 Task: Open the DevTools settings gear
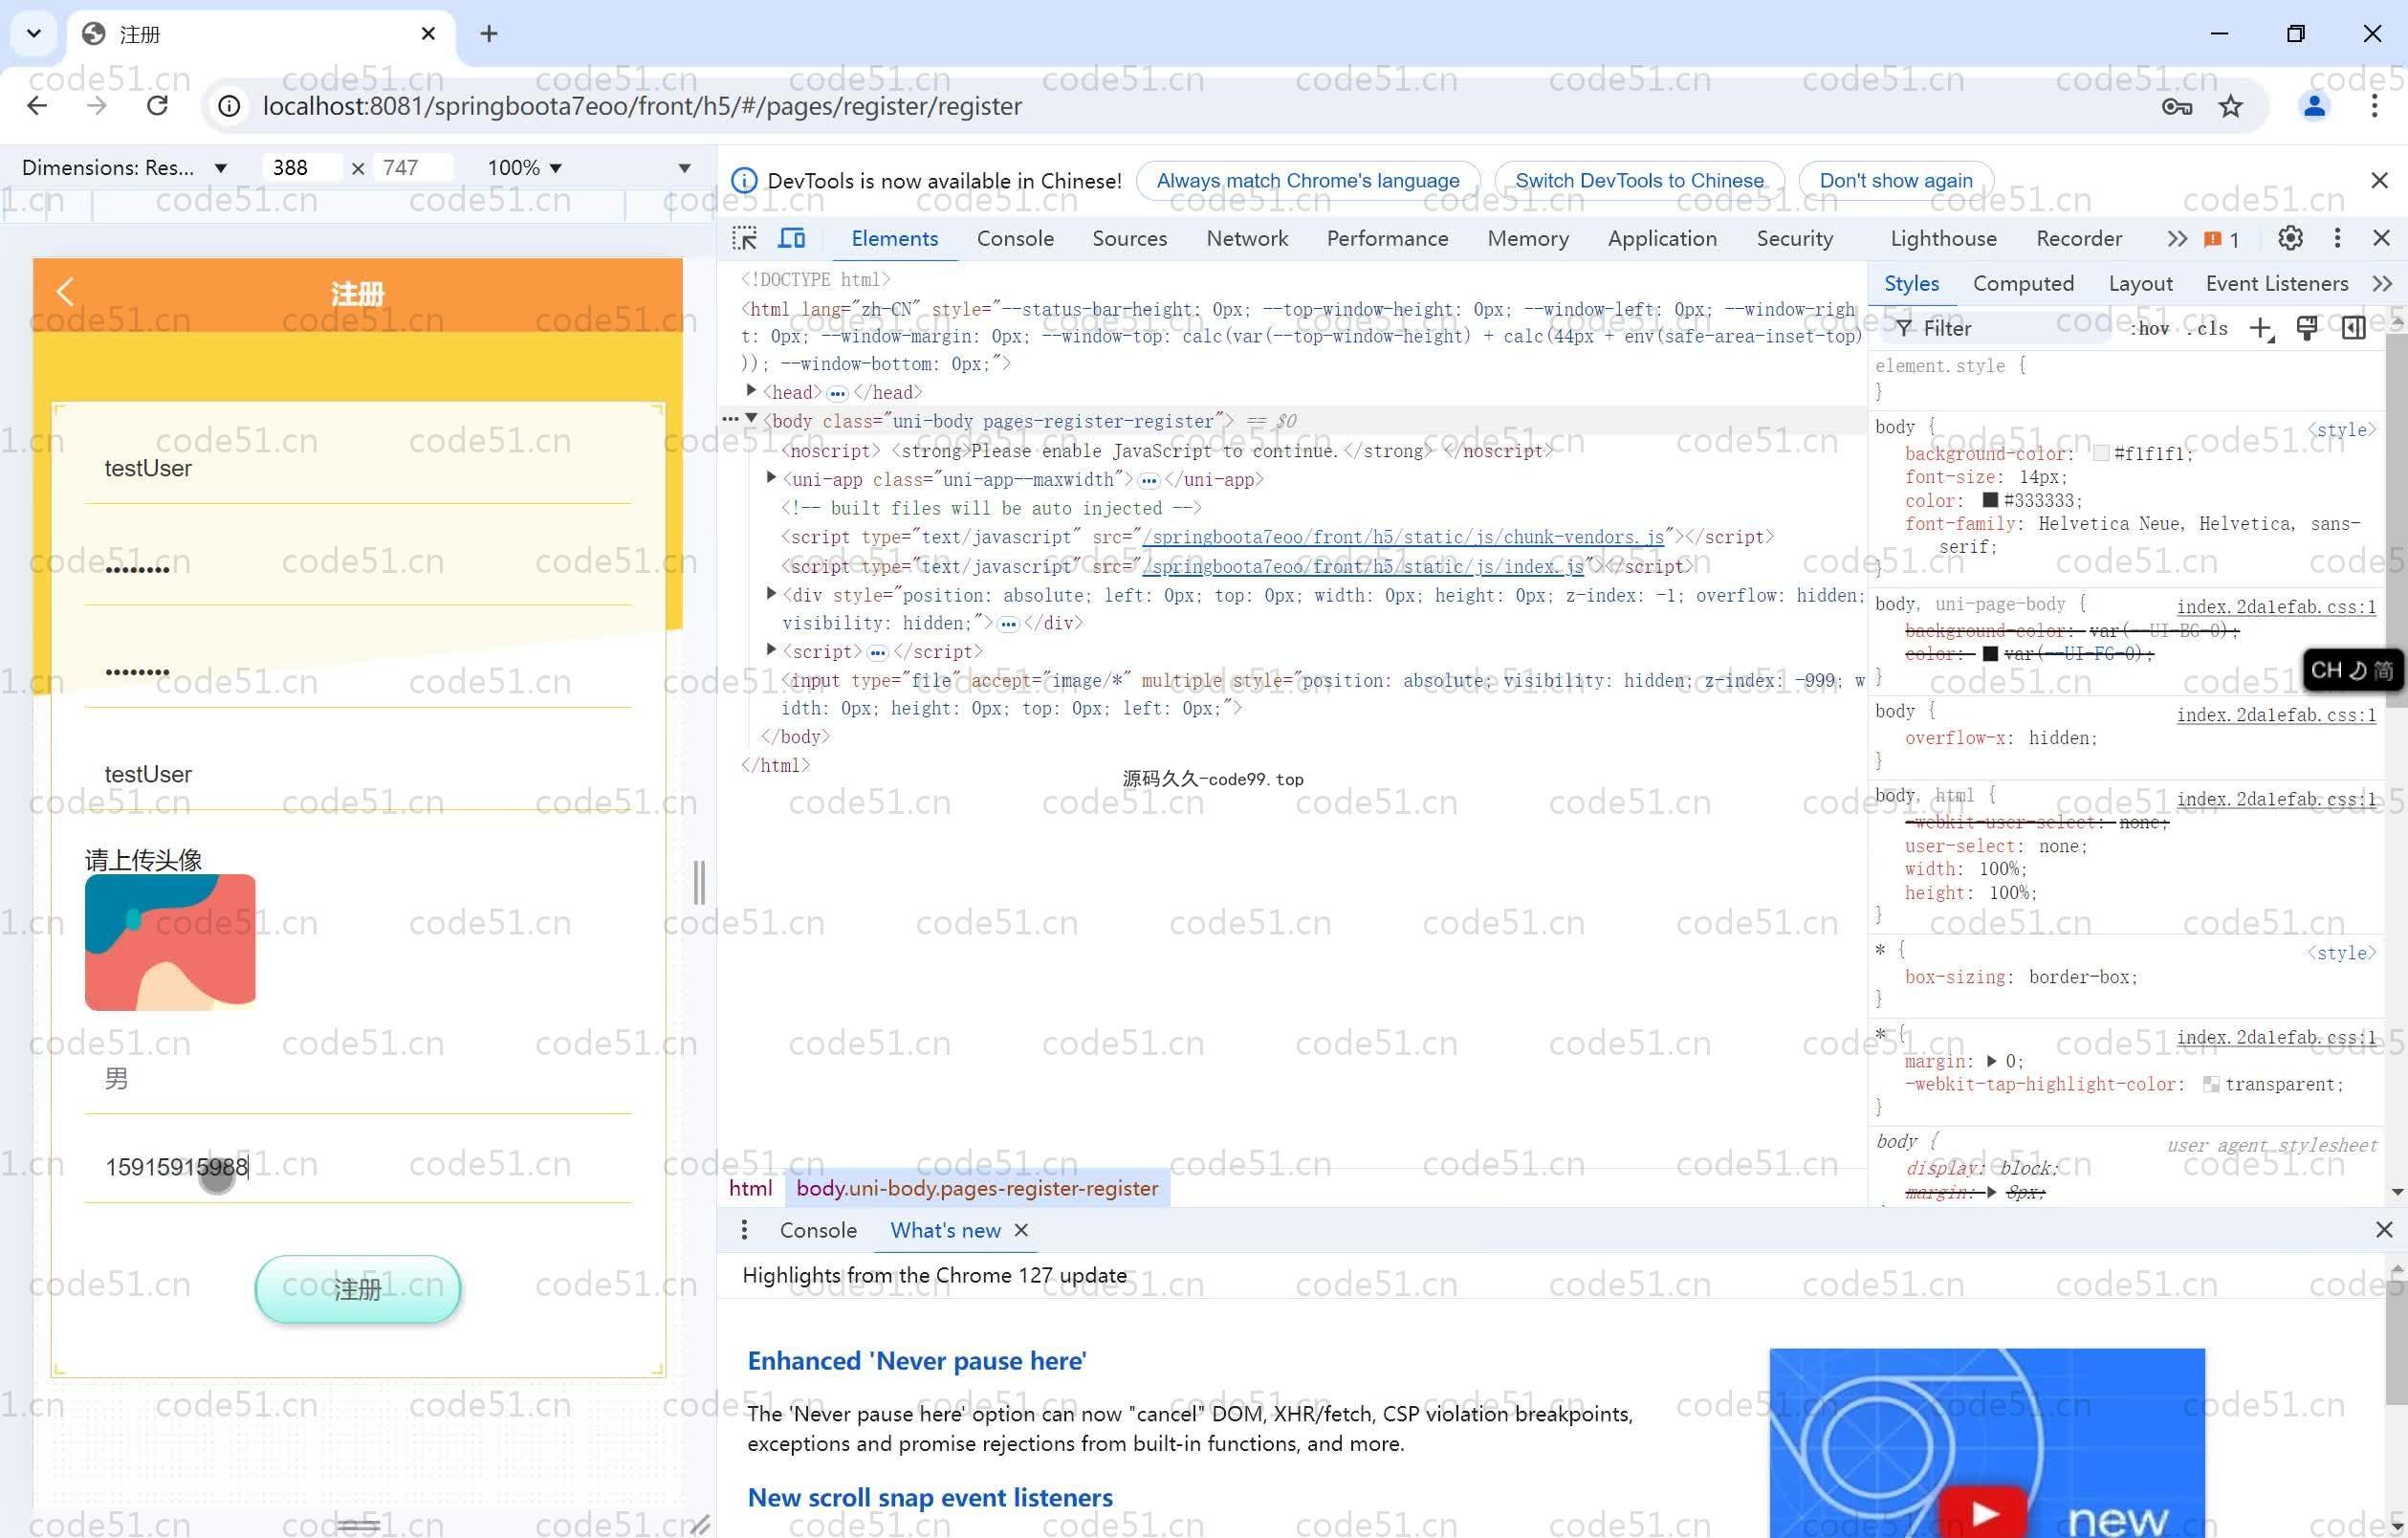point(2291,238)
